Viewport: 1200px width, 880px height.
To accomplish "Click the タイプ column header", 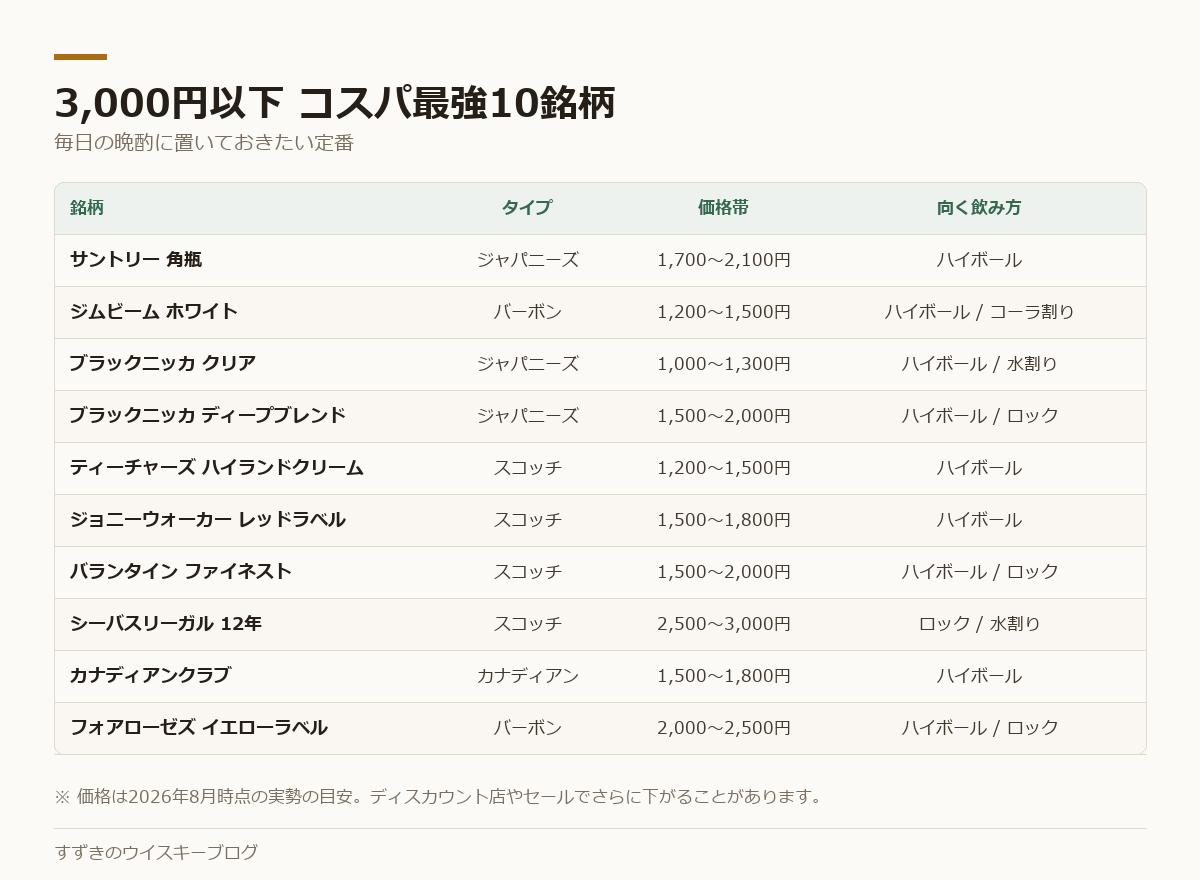I will pos(527,208).
